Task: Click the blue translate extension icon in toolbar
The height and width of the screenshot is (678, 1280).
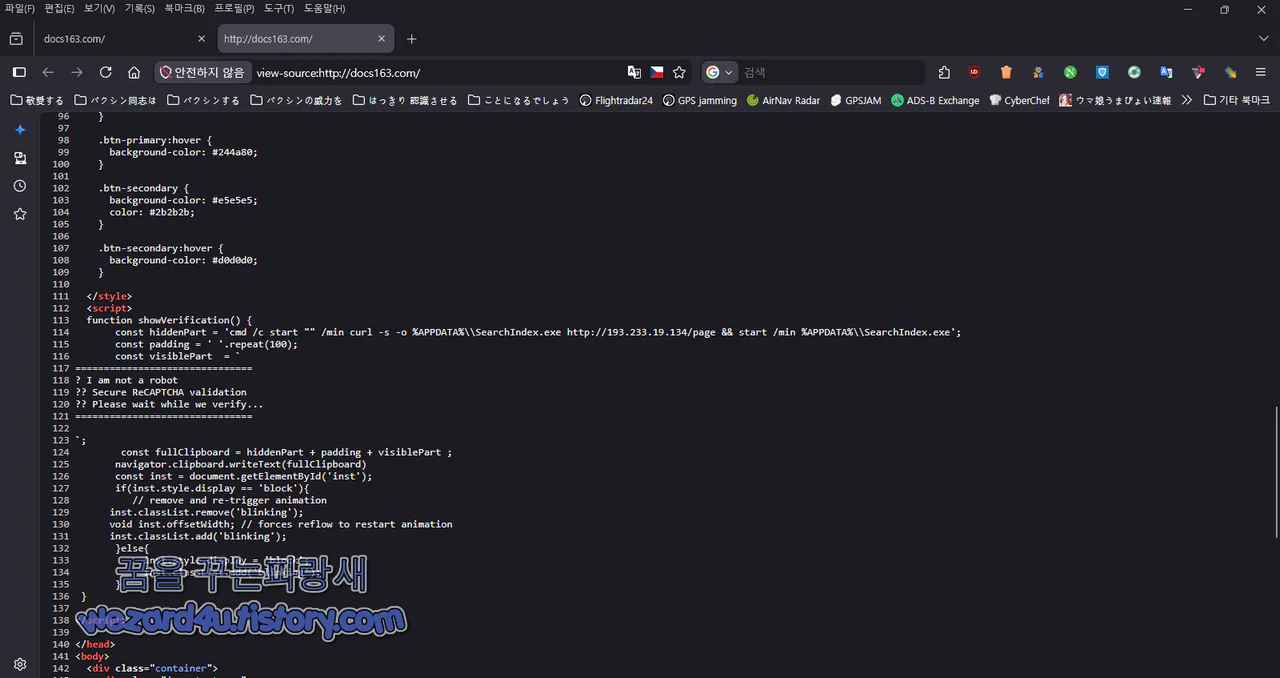Action: click(x=1166, y=72)
